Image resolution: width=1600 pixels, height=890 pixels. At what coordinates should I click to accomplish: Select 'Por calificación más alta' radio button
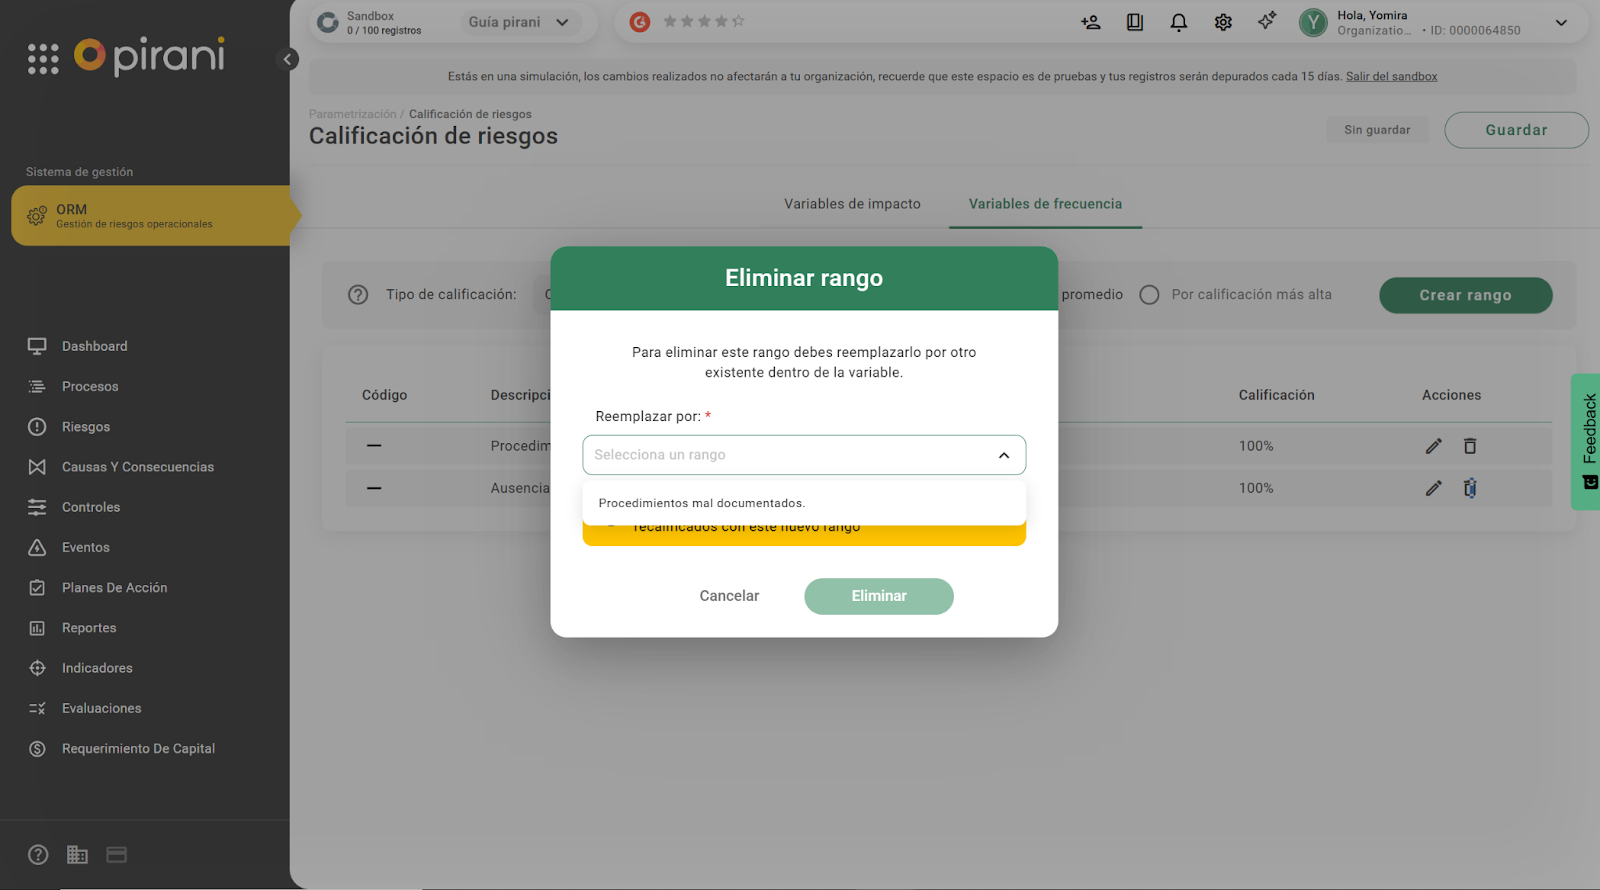coord(1149,295)
